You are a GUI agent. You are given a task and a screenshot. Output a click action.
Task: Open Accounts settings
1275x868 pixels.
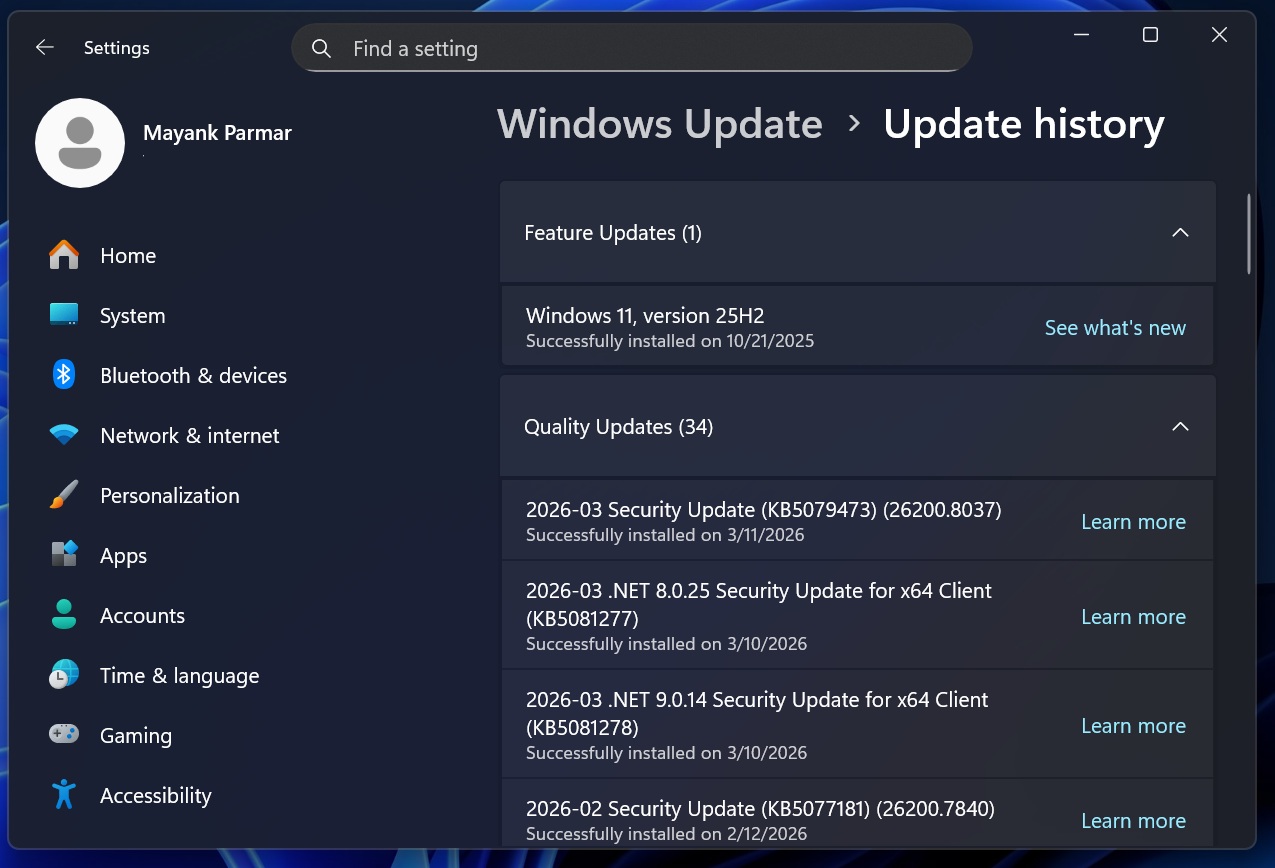point(142,615)
